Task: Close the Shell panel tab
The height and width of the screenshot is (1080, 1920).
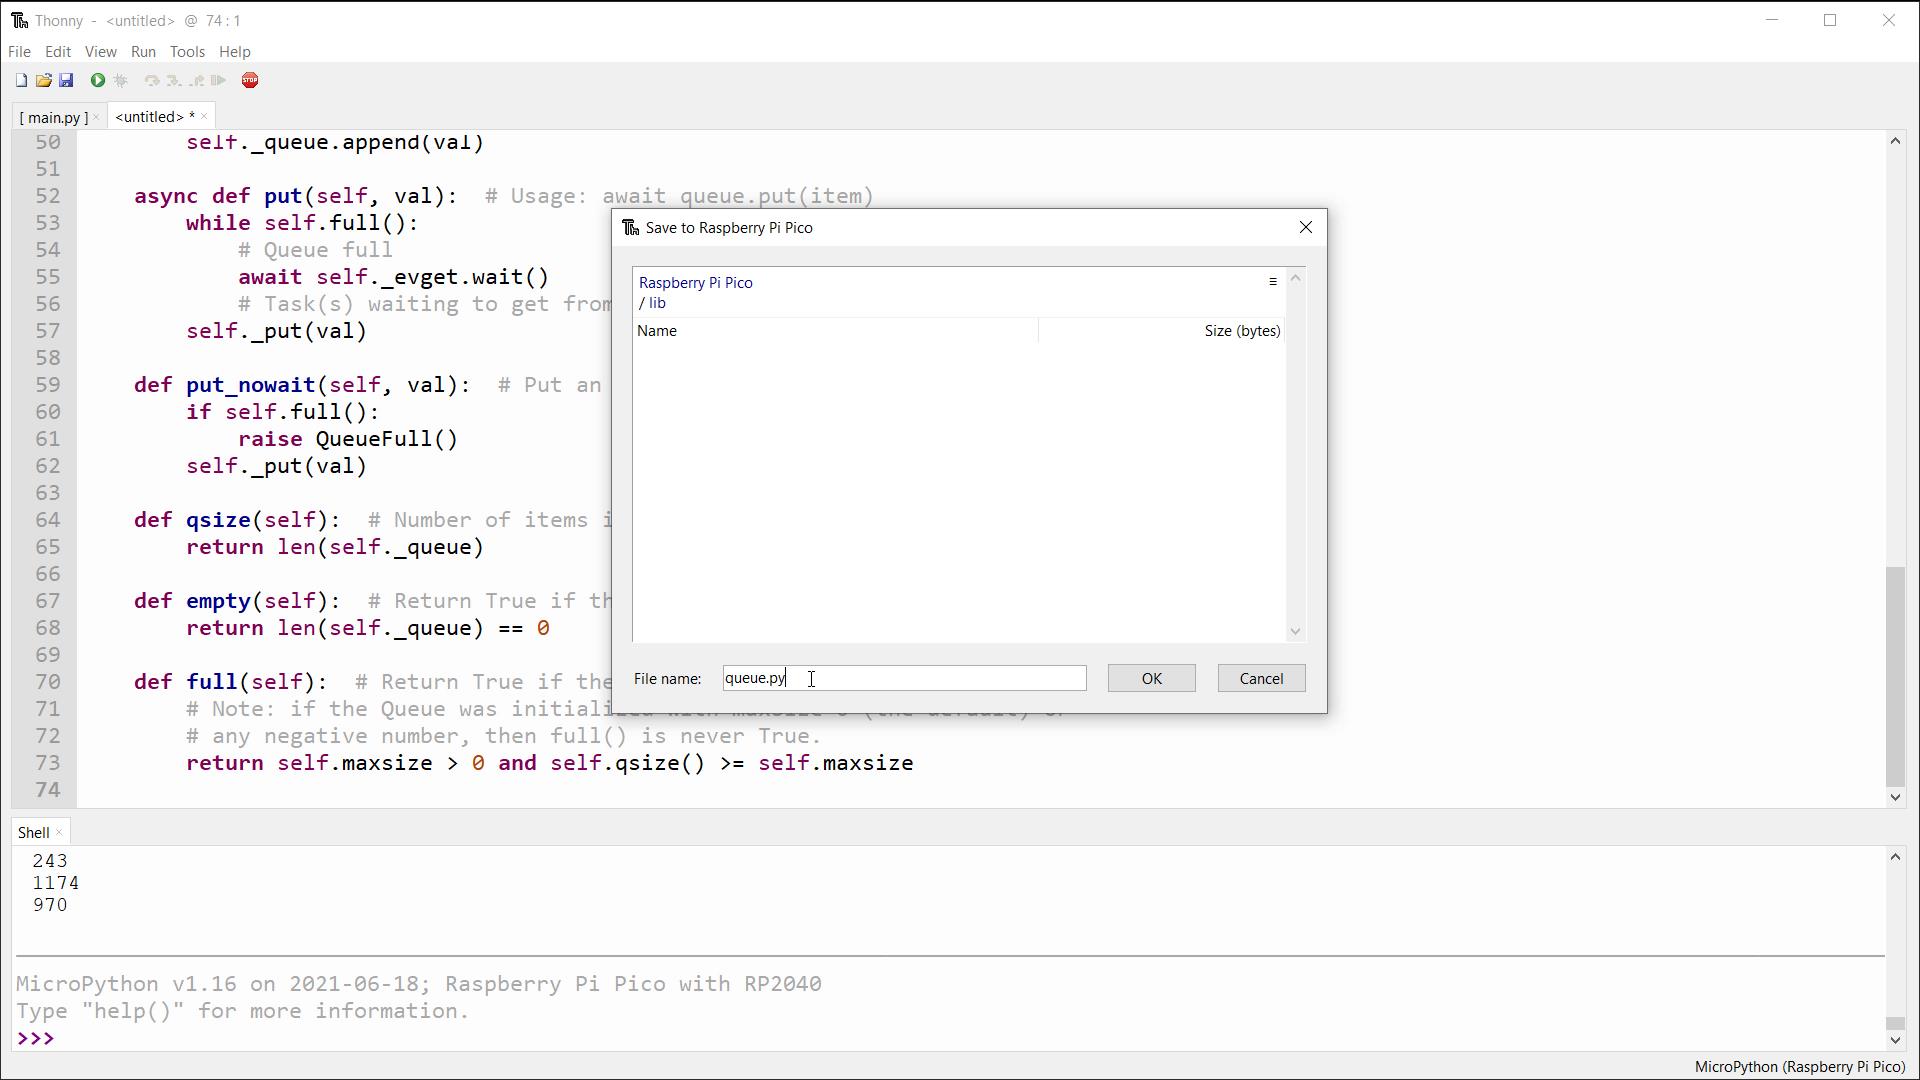Action: point(59,833)
